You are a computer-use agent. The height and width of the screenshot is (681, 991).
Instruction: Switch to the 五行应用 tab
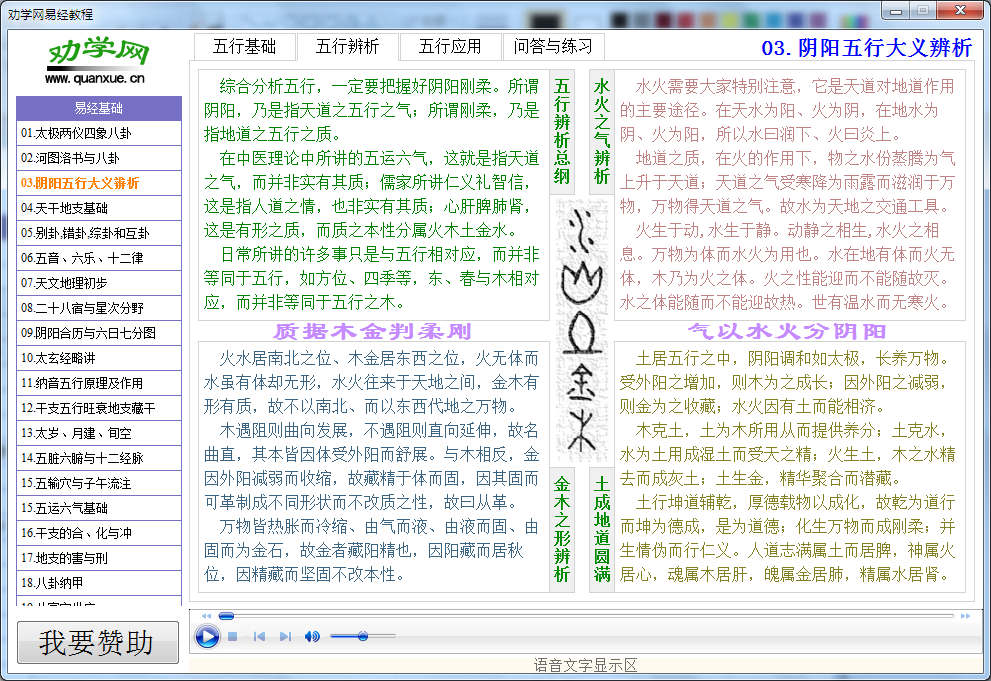(449, 46)
